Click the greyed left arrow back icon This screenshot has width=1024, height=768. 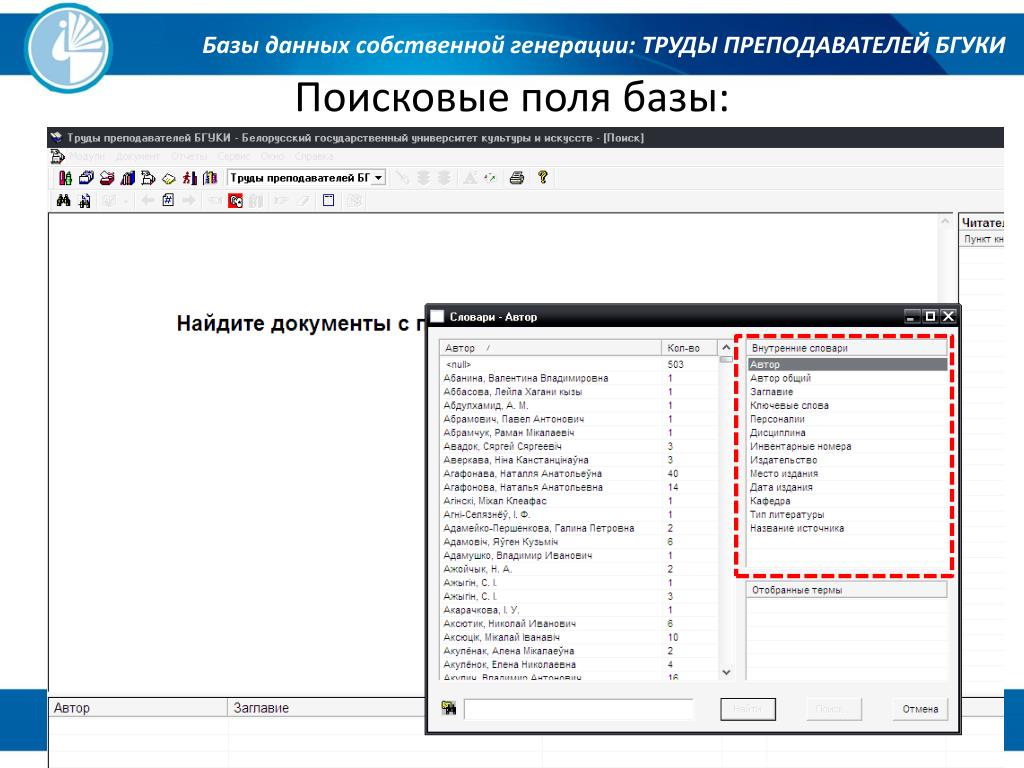[148, 200]
